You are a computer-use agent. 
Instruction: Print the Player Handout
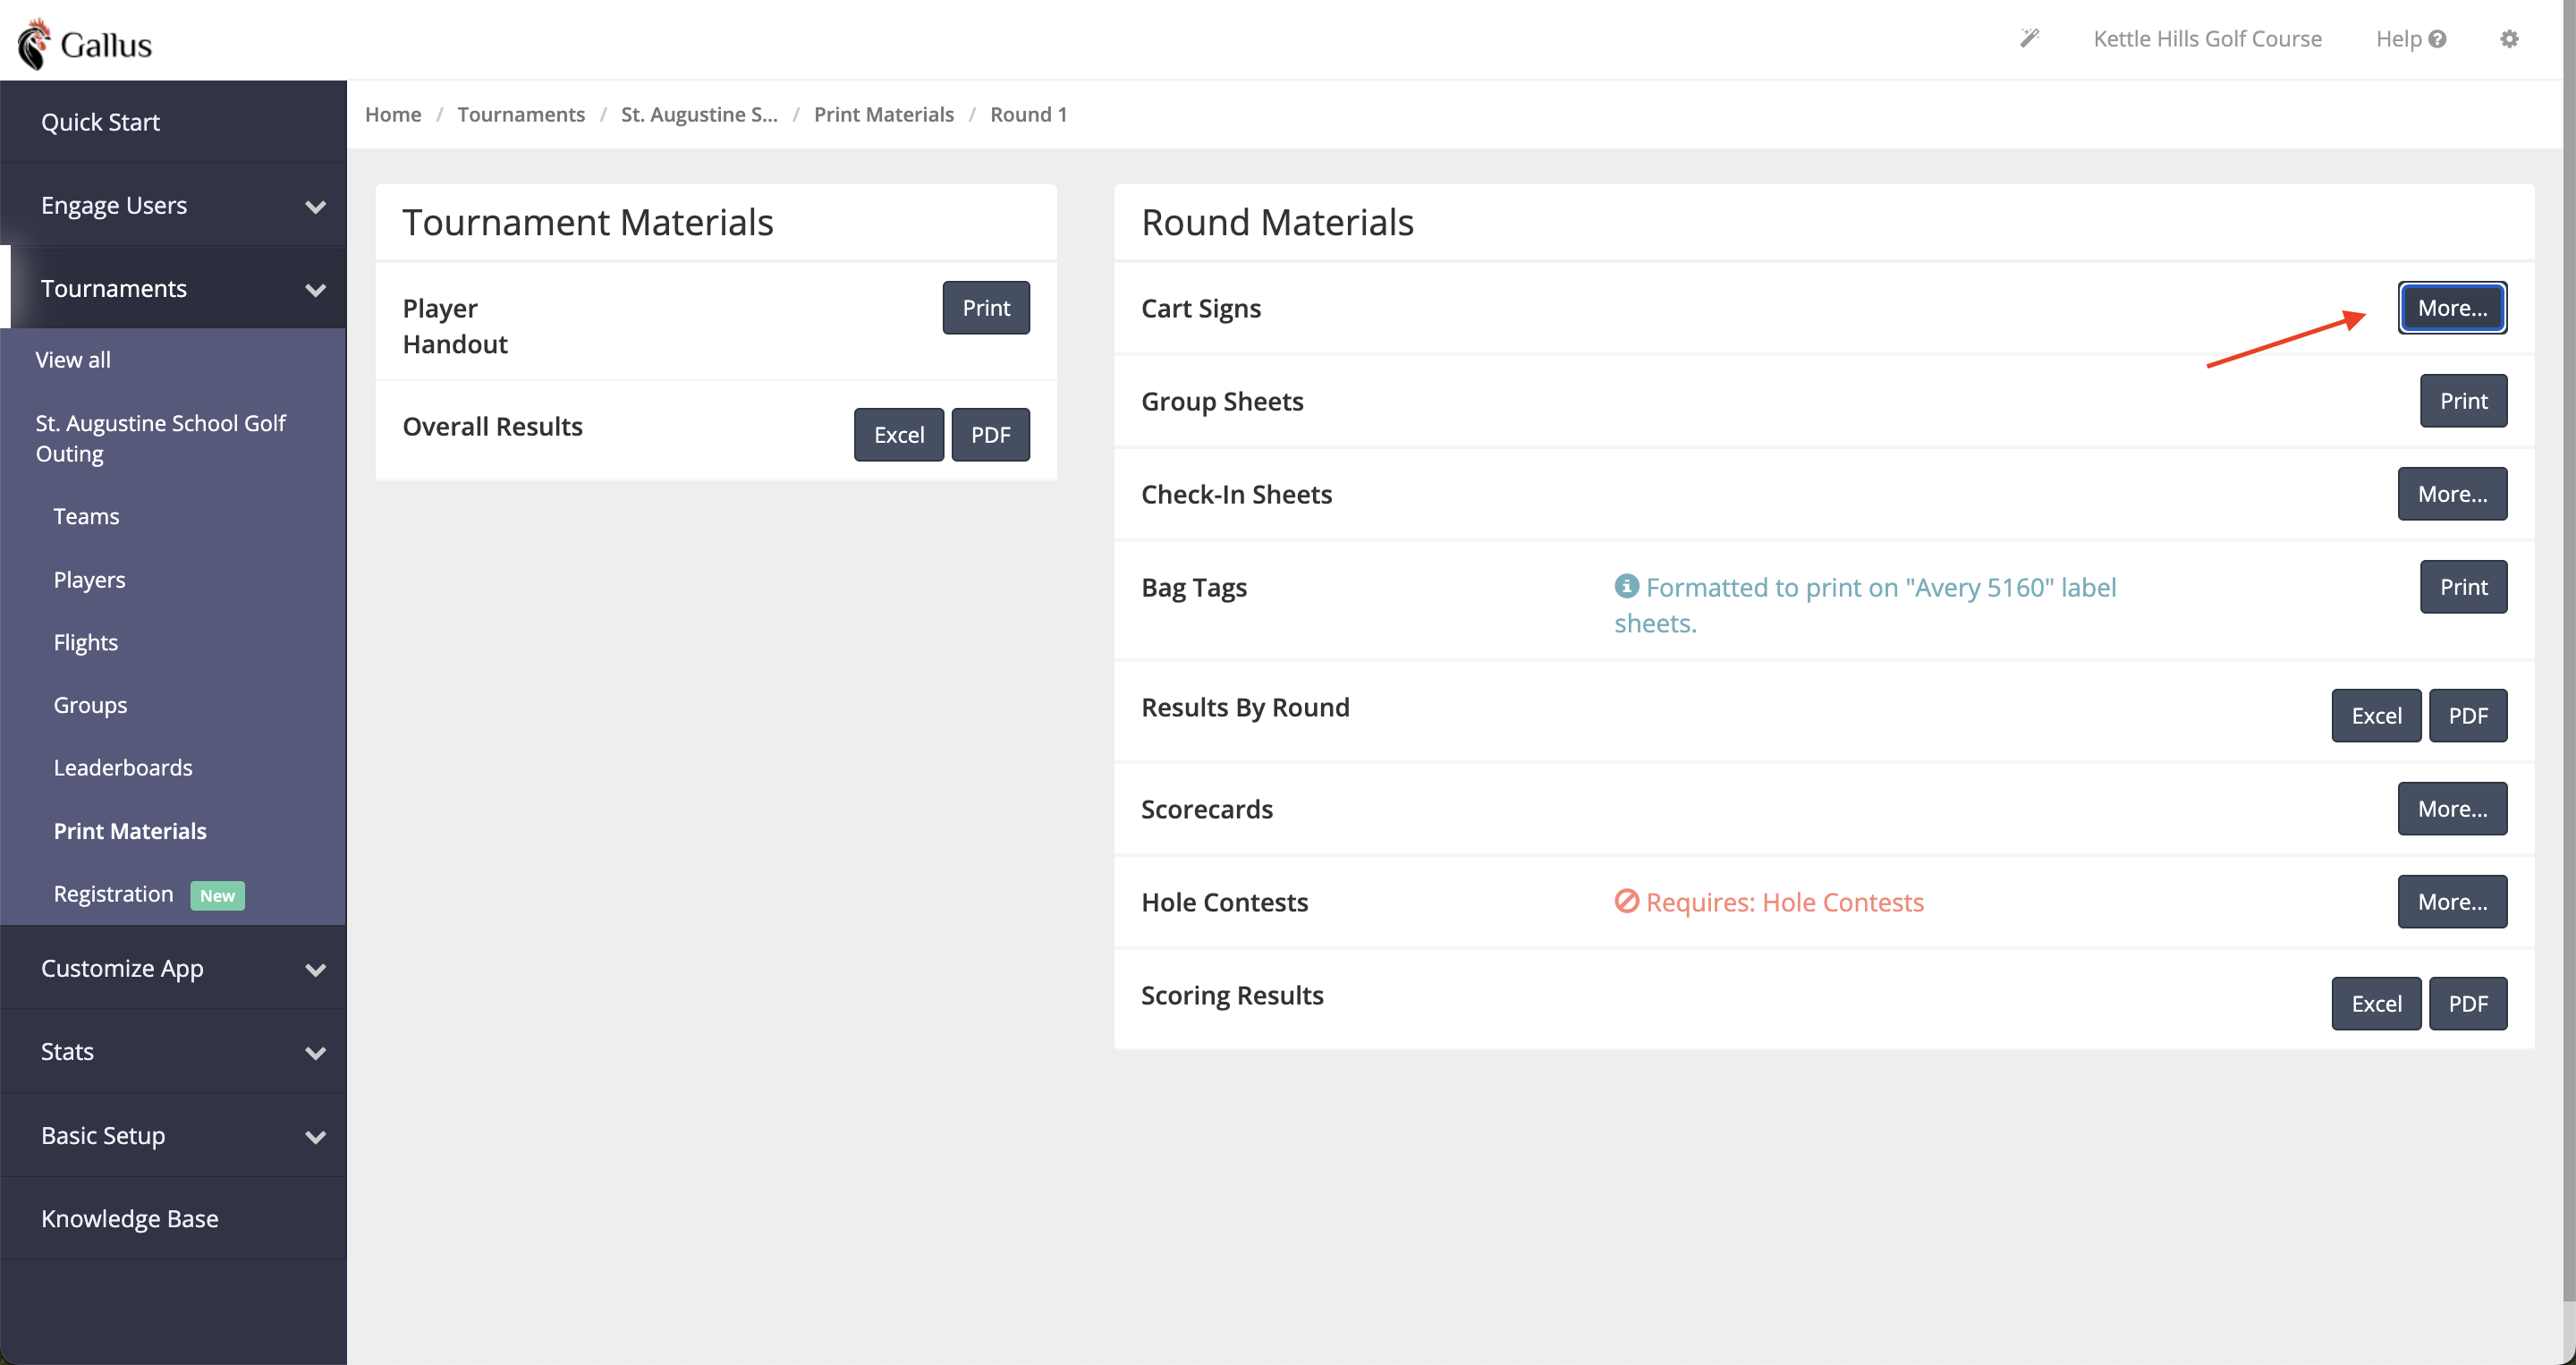click(985, 308)
